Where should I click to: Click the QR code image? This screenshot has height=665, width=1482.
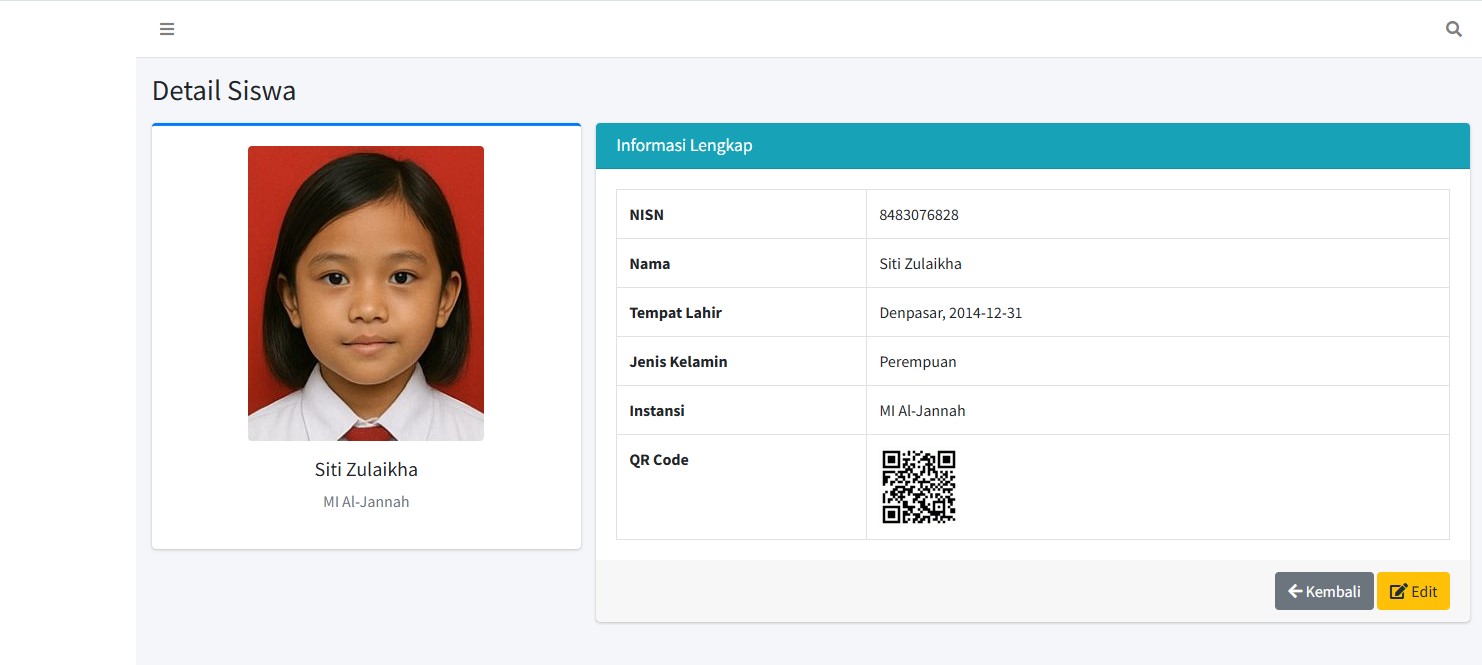(919, 487)
